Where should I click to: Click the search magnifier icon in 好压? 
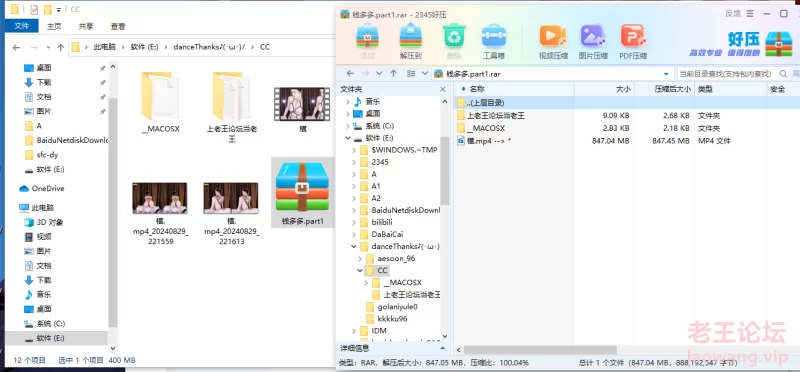(x=784, y=74)
